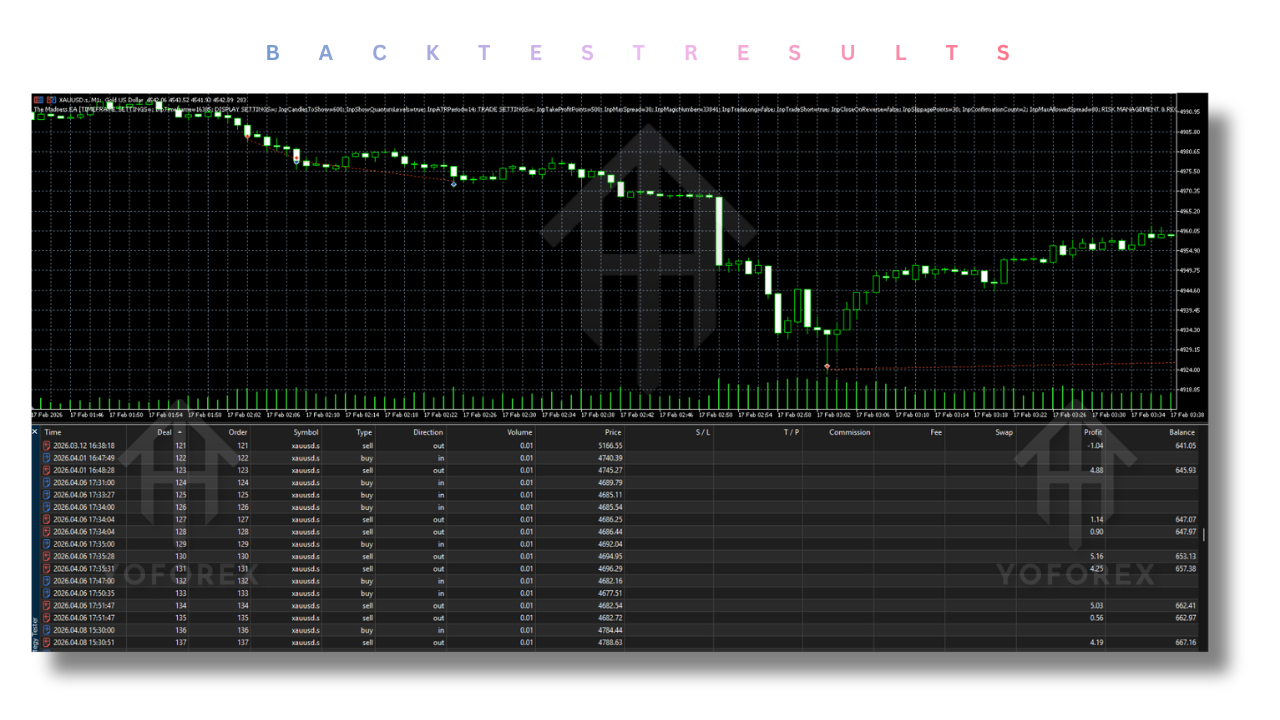Click the blue buy deal icon for deal 136

[46, 630]
